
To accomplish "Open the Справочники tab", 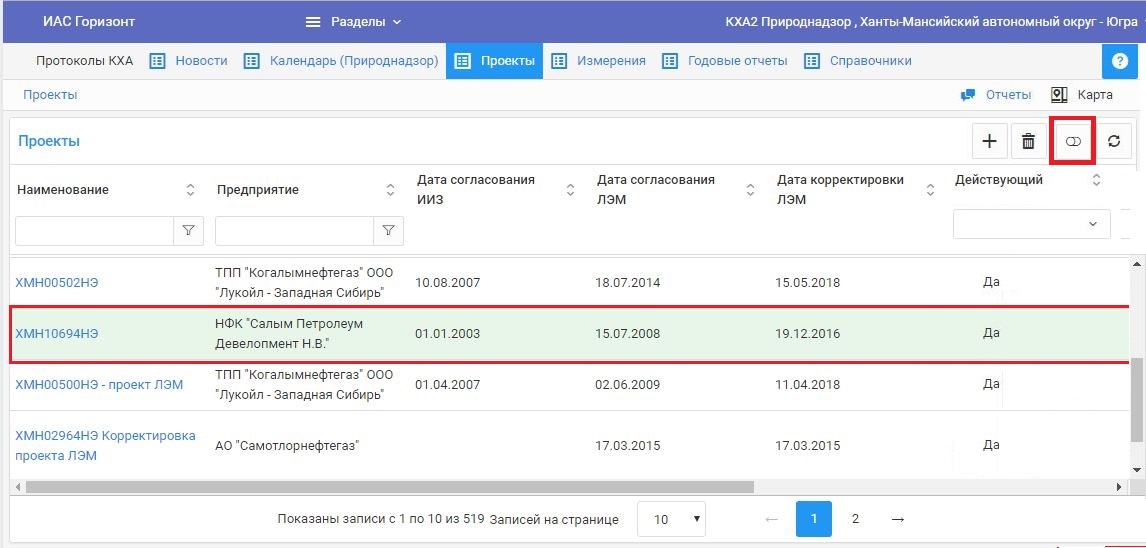I will tap(857, 61).
